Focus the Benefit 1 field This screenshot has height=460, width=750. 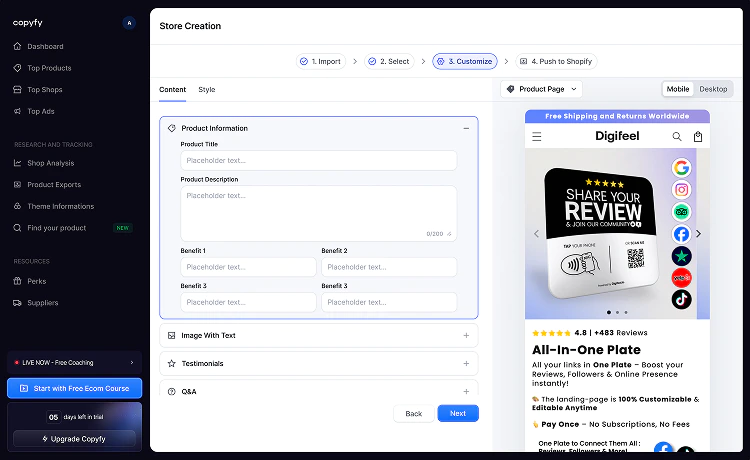point(248,267)
